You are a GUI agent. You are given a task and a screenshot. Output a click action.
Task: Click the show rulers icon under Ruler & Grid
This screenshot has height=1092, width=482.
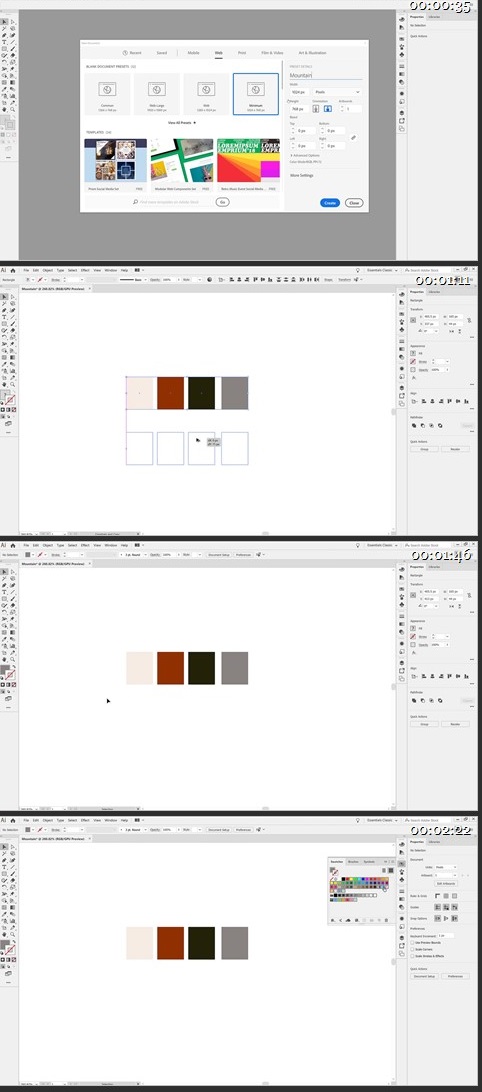click(438, 895)
